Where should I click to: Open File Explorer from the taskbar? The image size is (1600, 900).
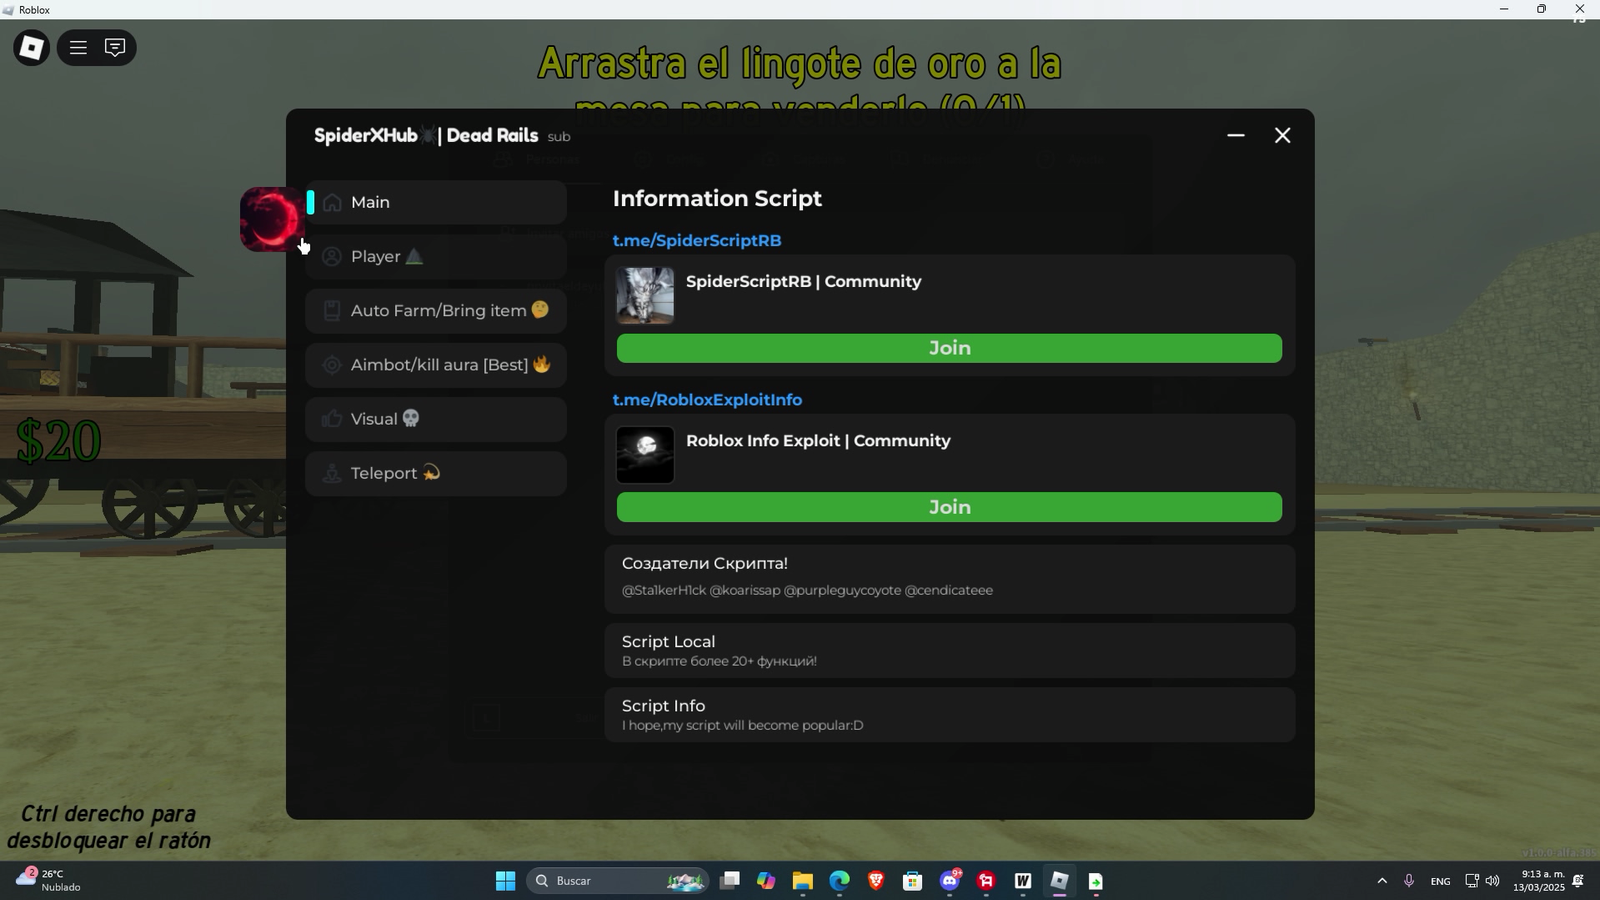[803, 881]
